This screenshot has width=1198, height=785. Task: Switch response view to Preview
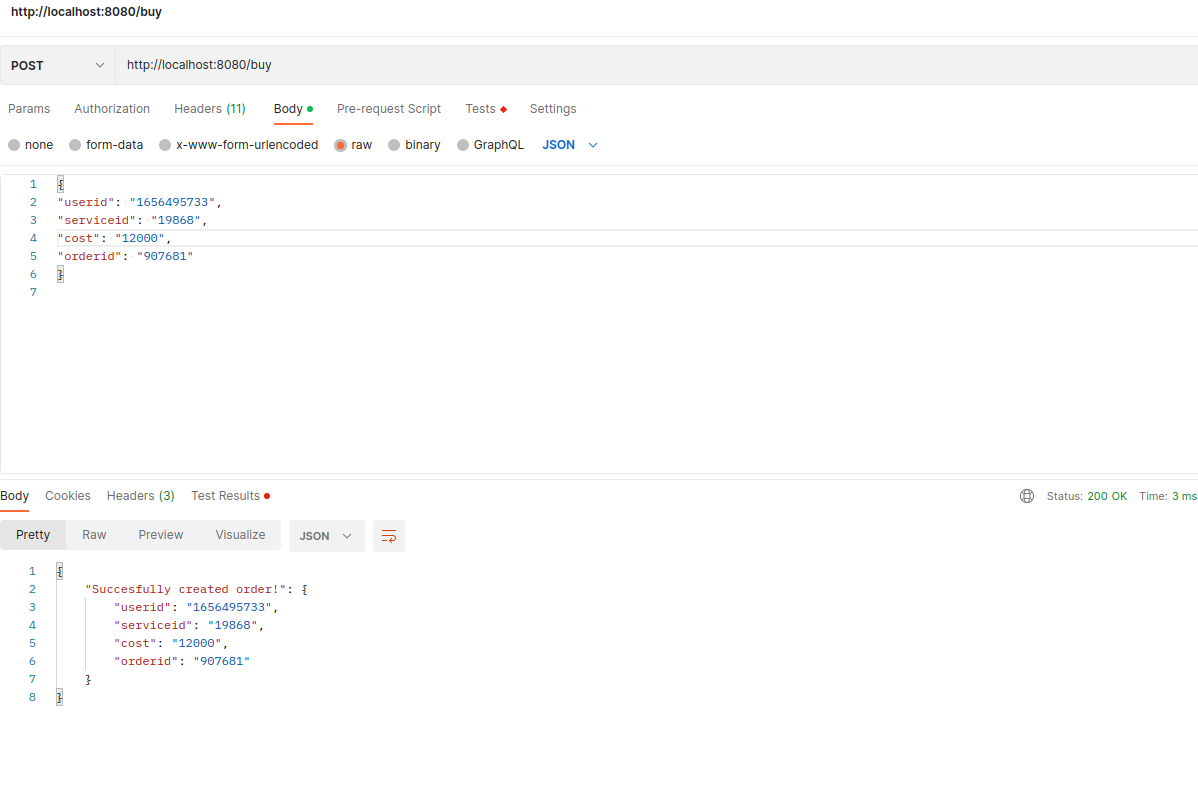(160, 535)
